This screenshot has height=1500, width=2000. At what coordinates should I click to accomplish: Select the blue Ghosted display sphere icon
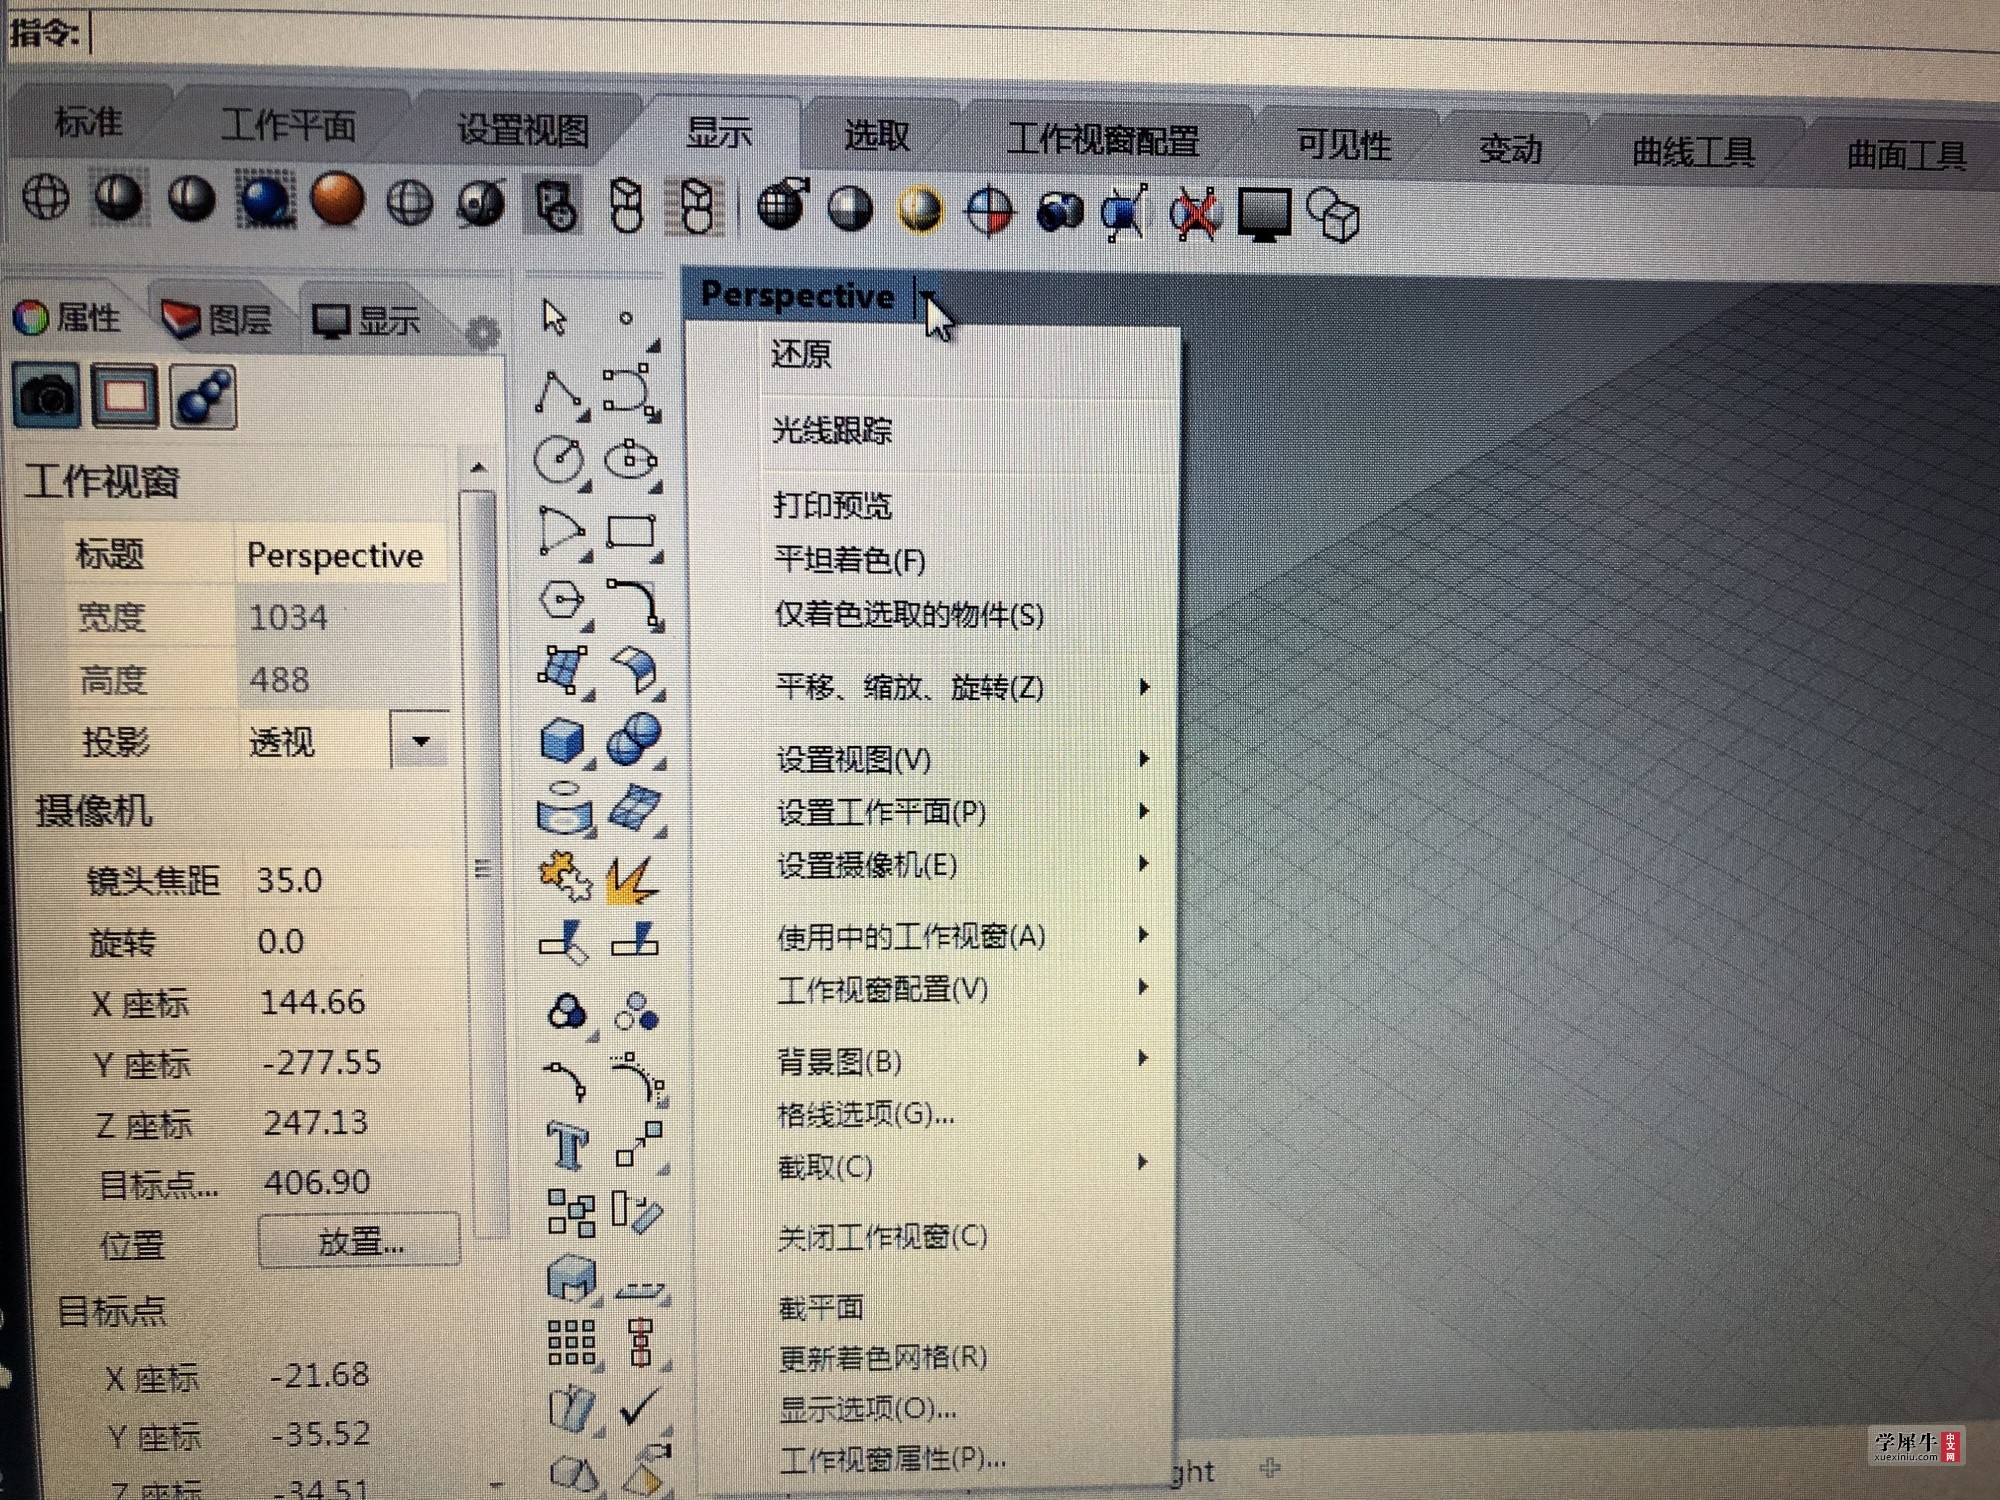265,200
